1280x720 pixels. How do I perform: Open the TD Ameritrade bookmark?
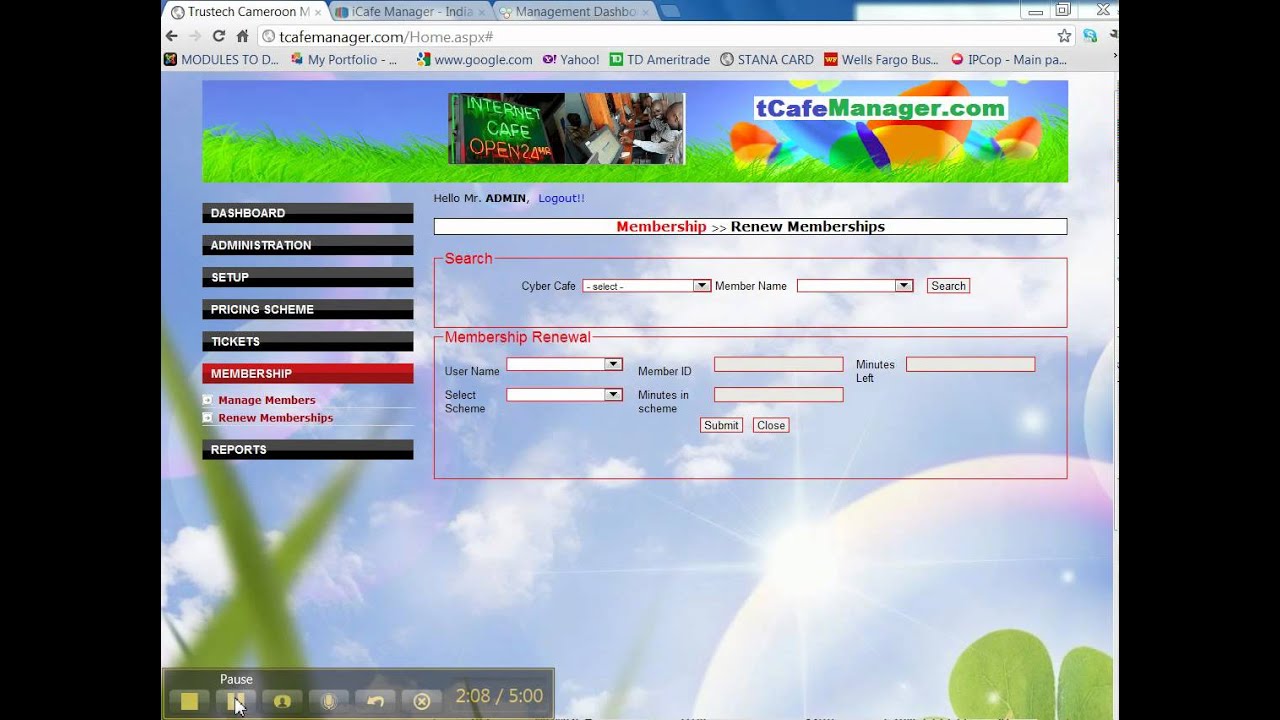660,60
